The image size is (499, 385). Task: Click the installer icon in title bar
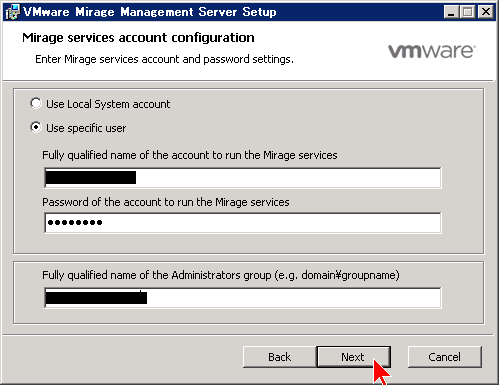[12, 12]
